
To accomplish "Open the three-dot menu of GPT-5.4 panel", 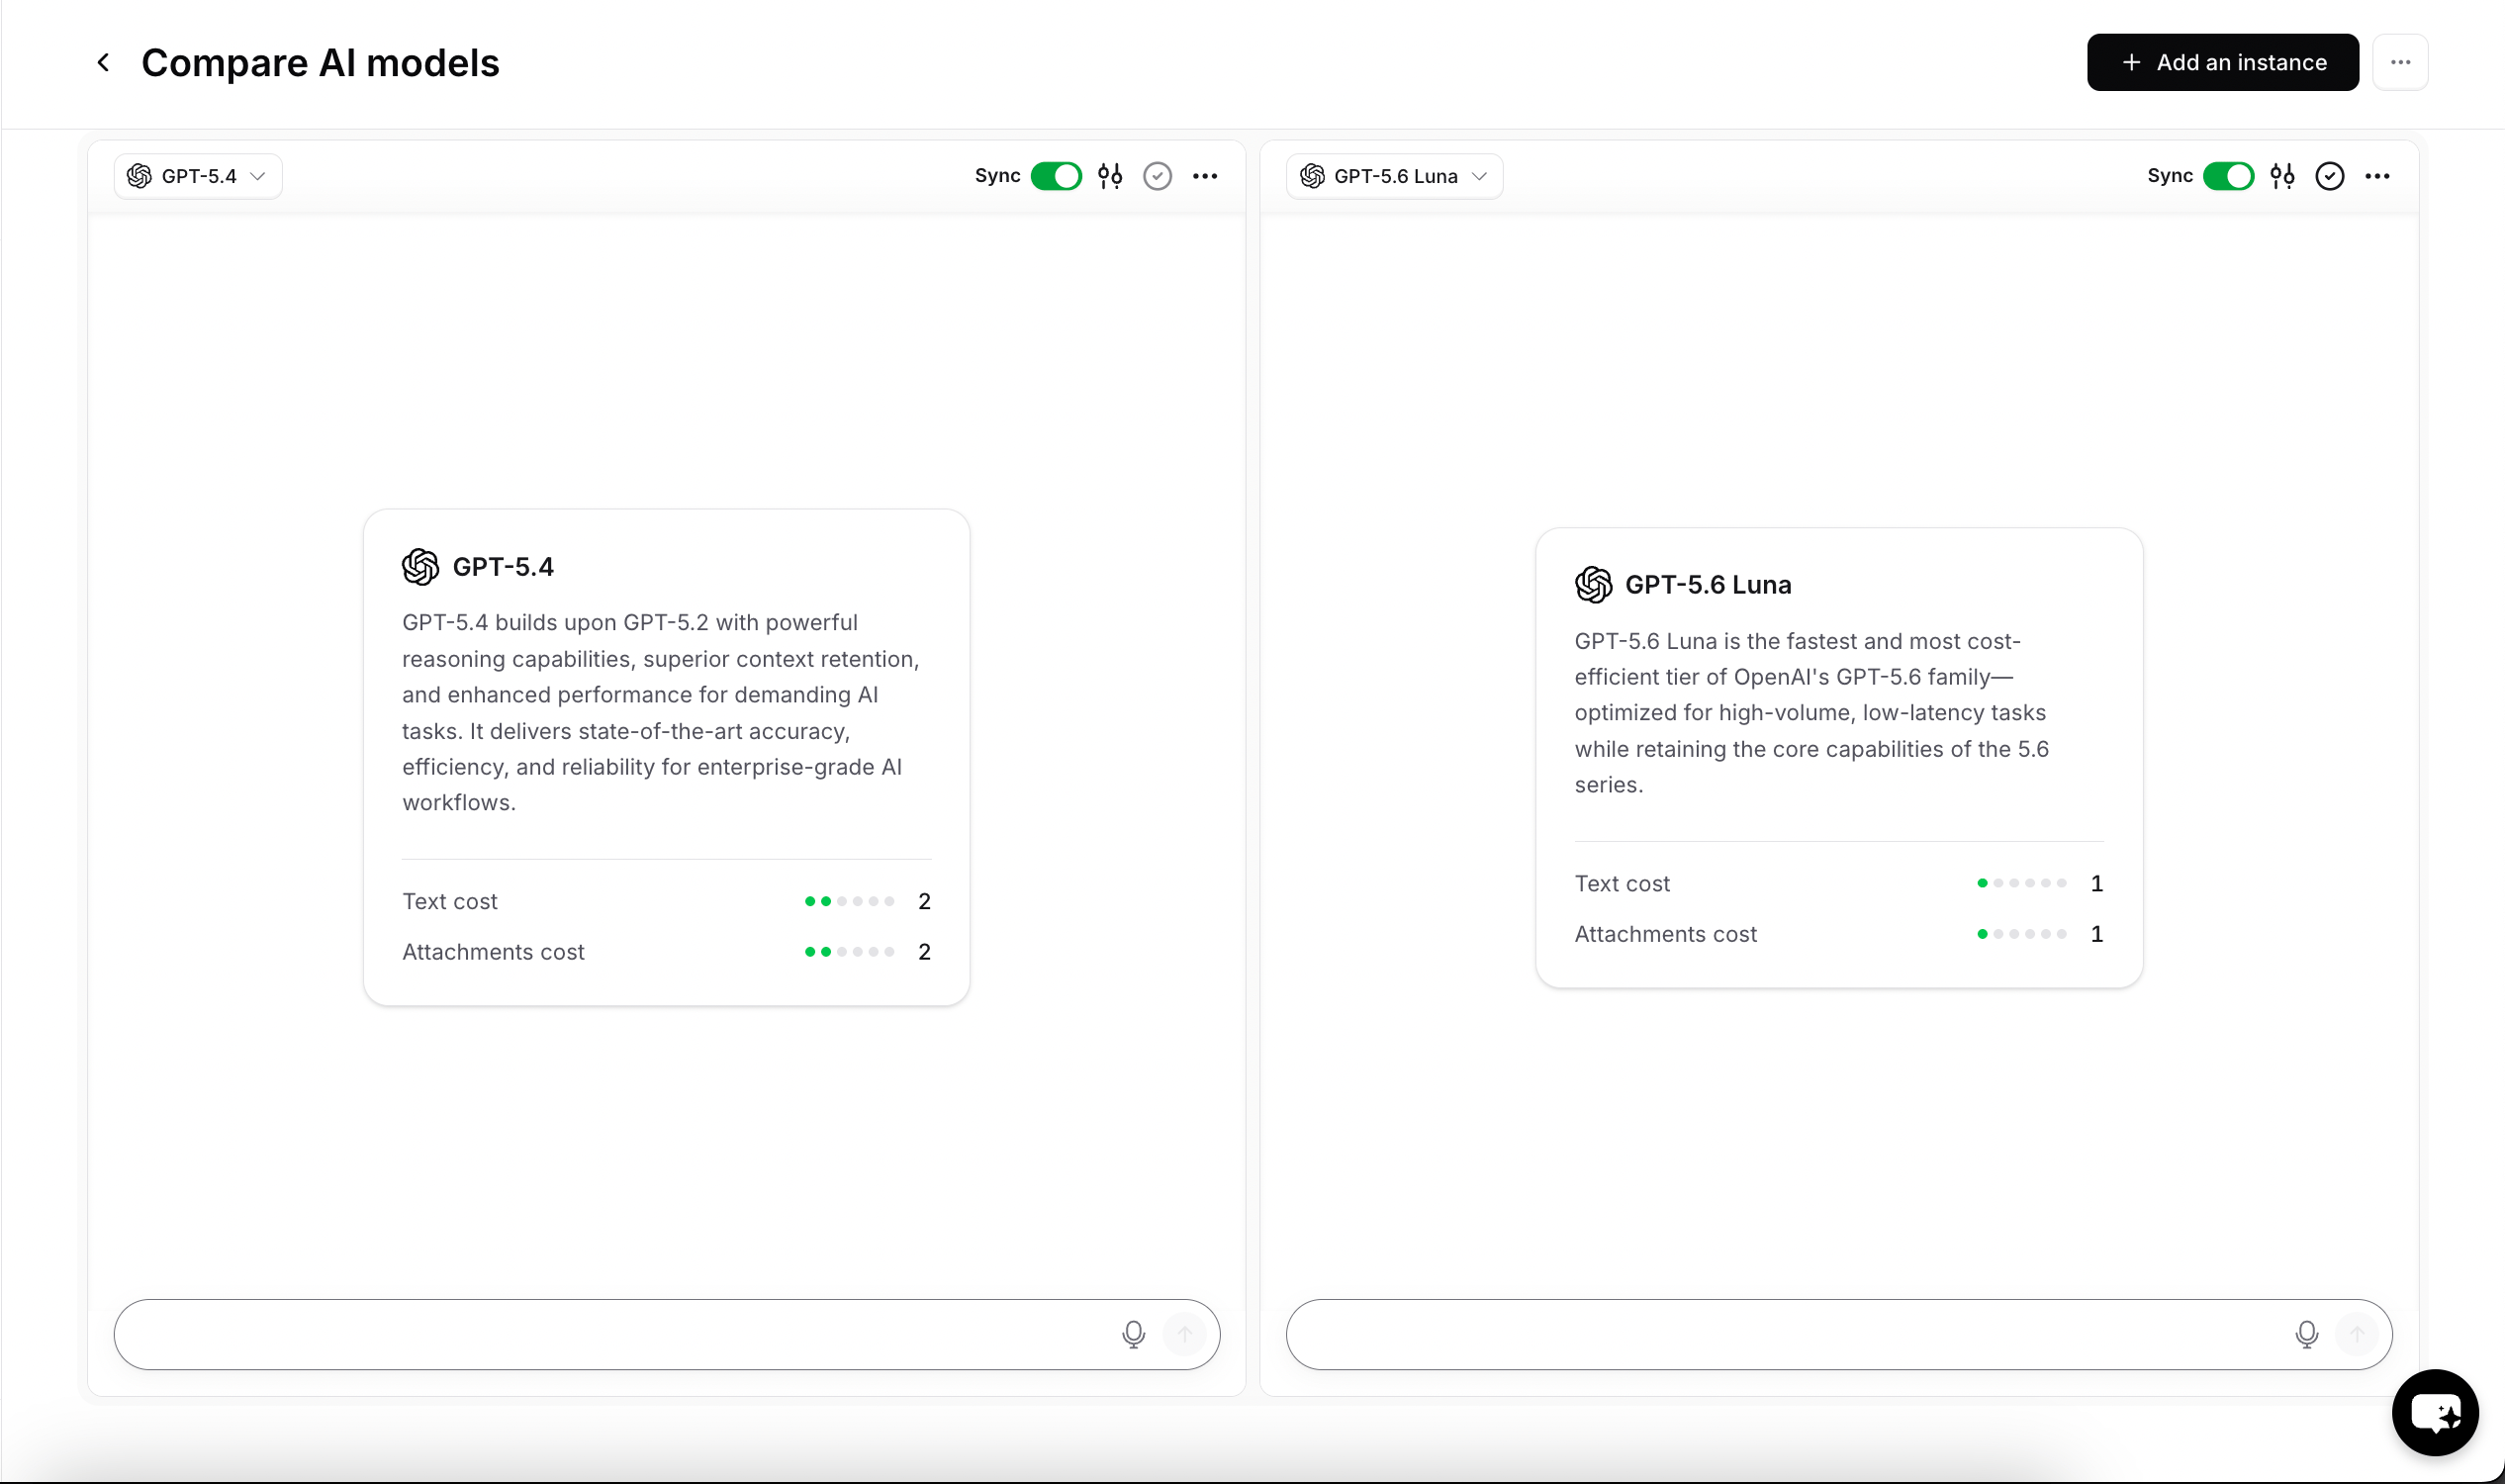I will pyautogui.click(x=1205, y=176).
